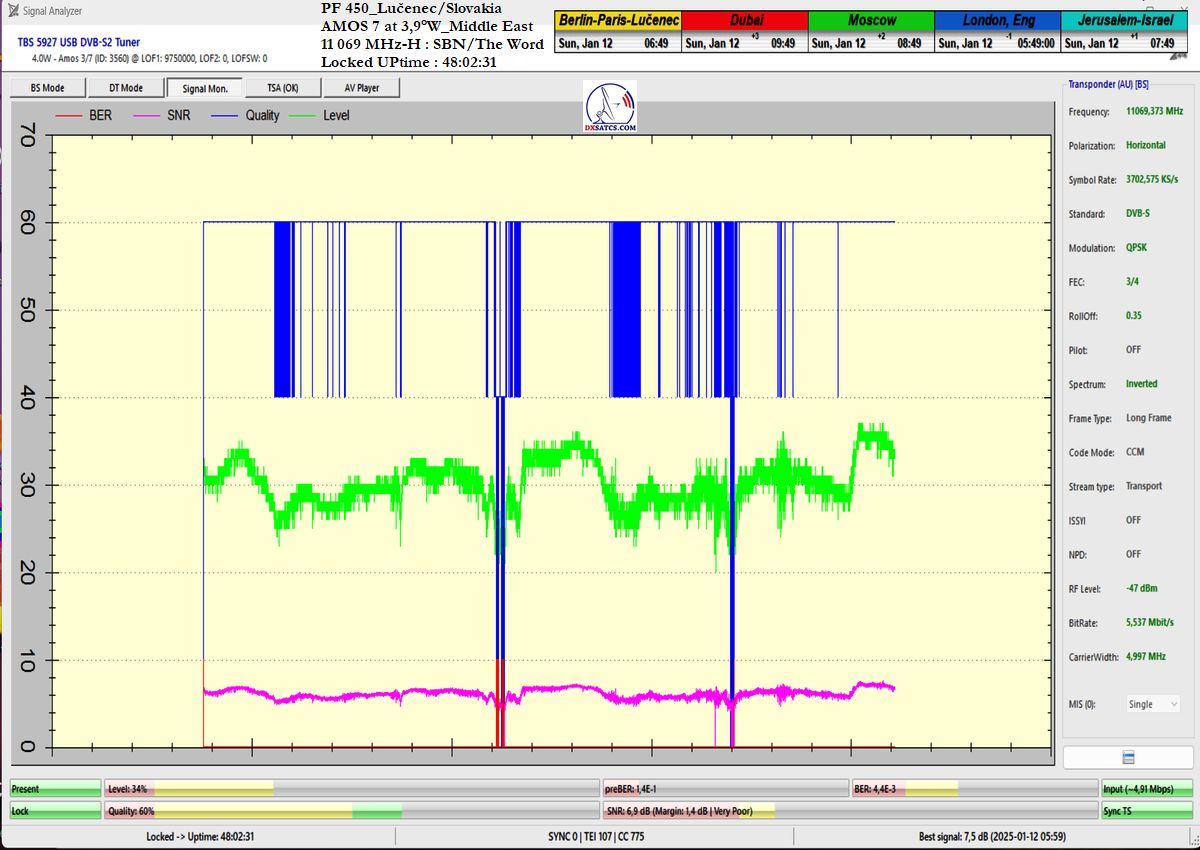Click the Level 34% meter bar
The image size is (1200, 850).
[x=351, y=789]
